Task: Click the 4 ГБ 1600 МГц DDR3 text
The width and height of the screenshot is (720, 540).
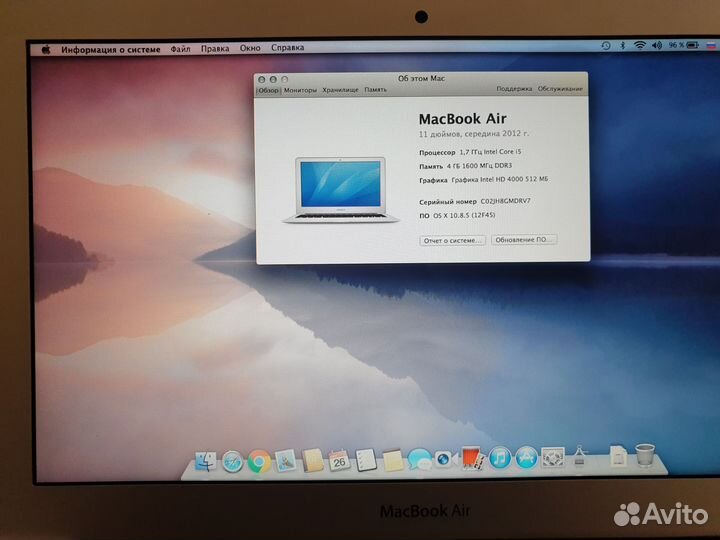Action: (x=479, y=166)
